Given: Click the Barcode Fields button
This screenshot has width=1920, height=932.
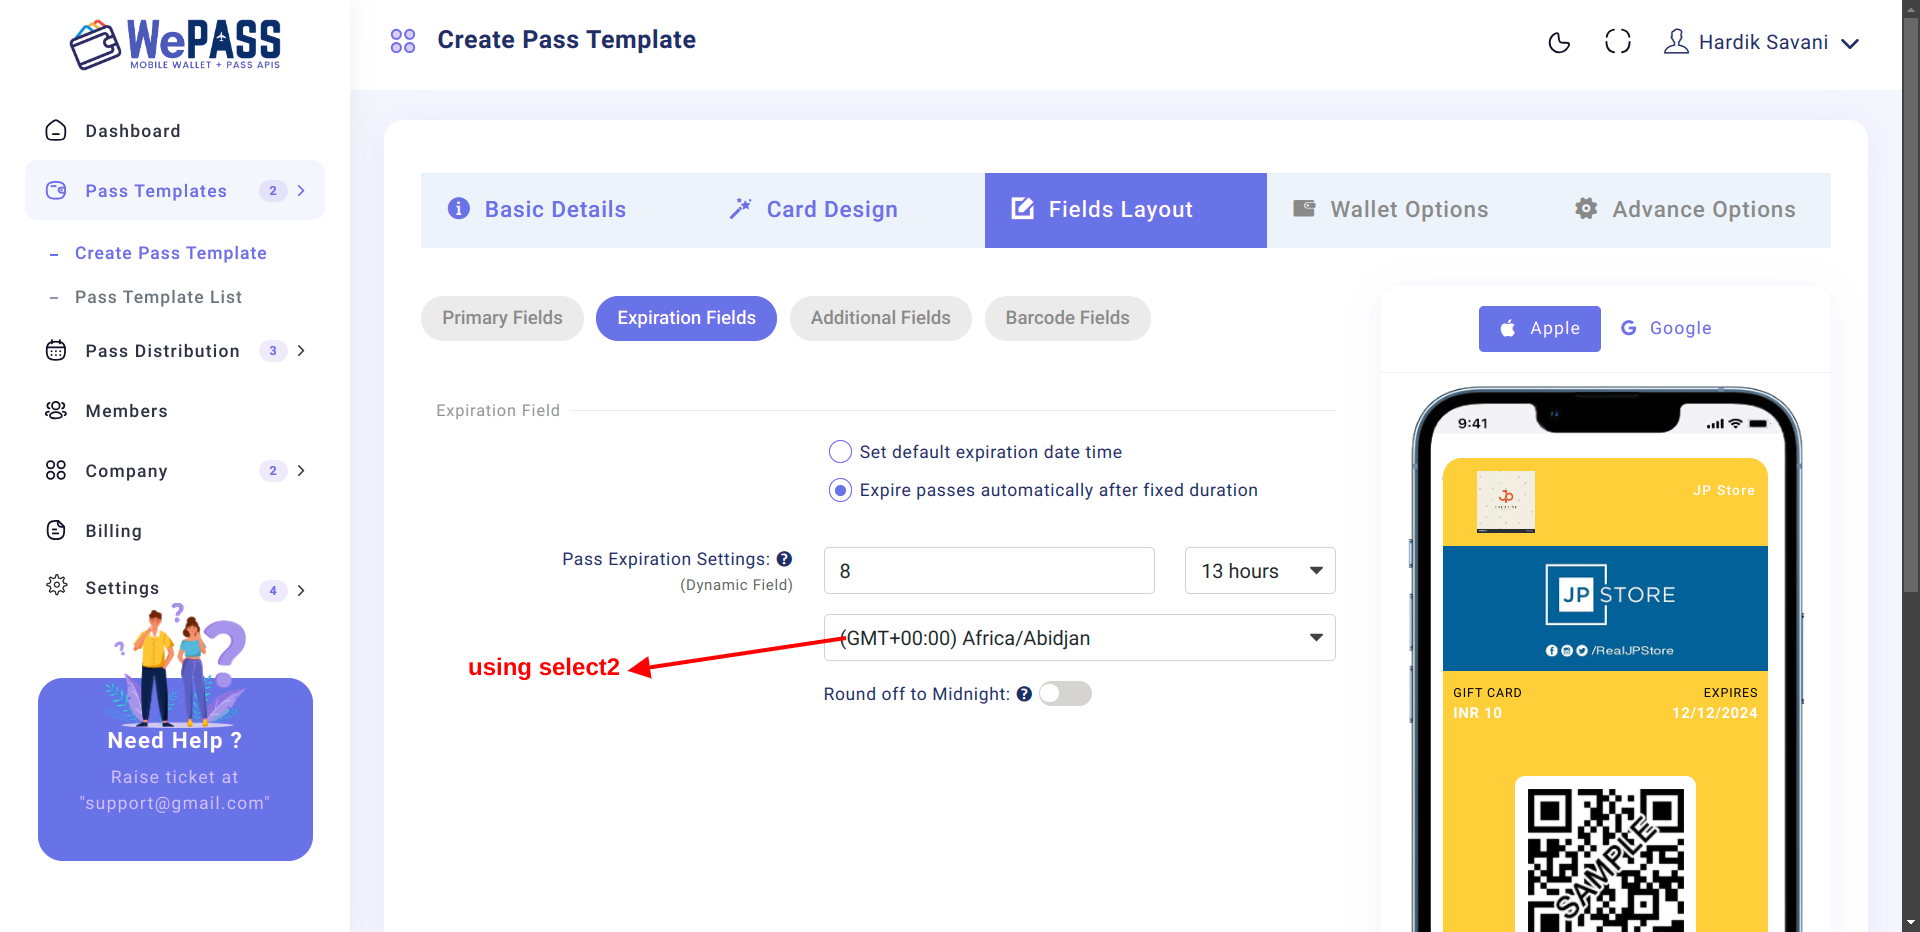Looking at the screenshot, I should coord(1067,318).
